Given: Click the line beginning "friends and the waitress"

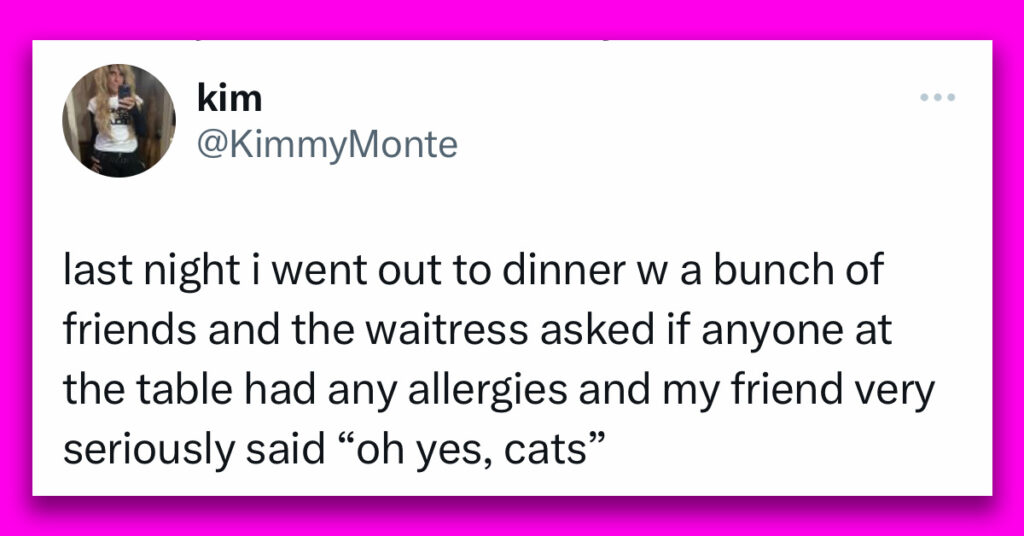Looking at the screenshot, I should (x=477, y=329).
